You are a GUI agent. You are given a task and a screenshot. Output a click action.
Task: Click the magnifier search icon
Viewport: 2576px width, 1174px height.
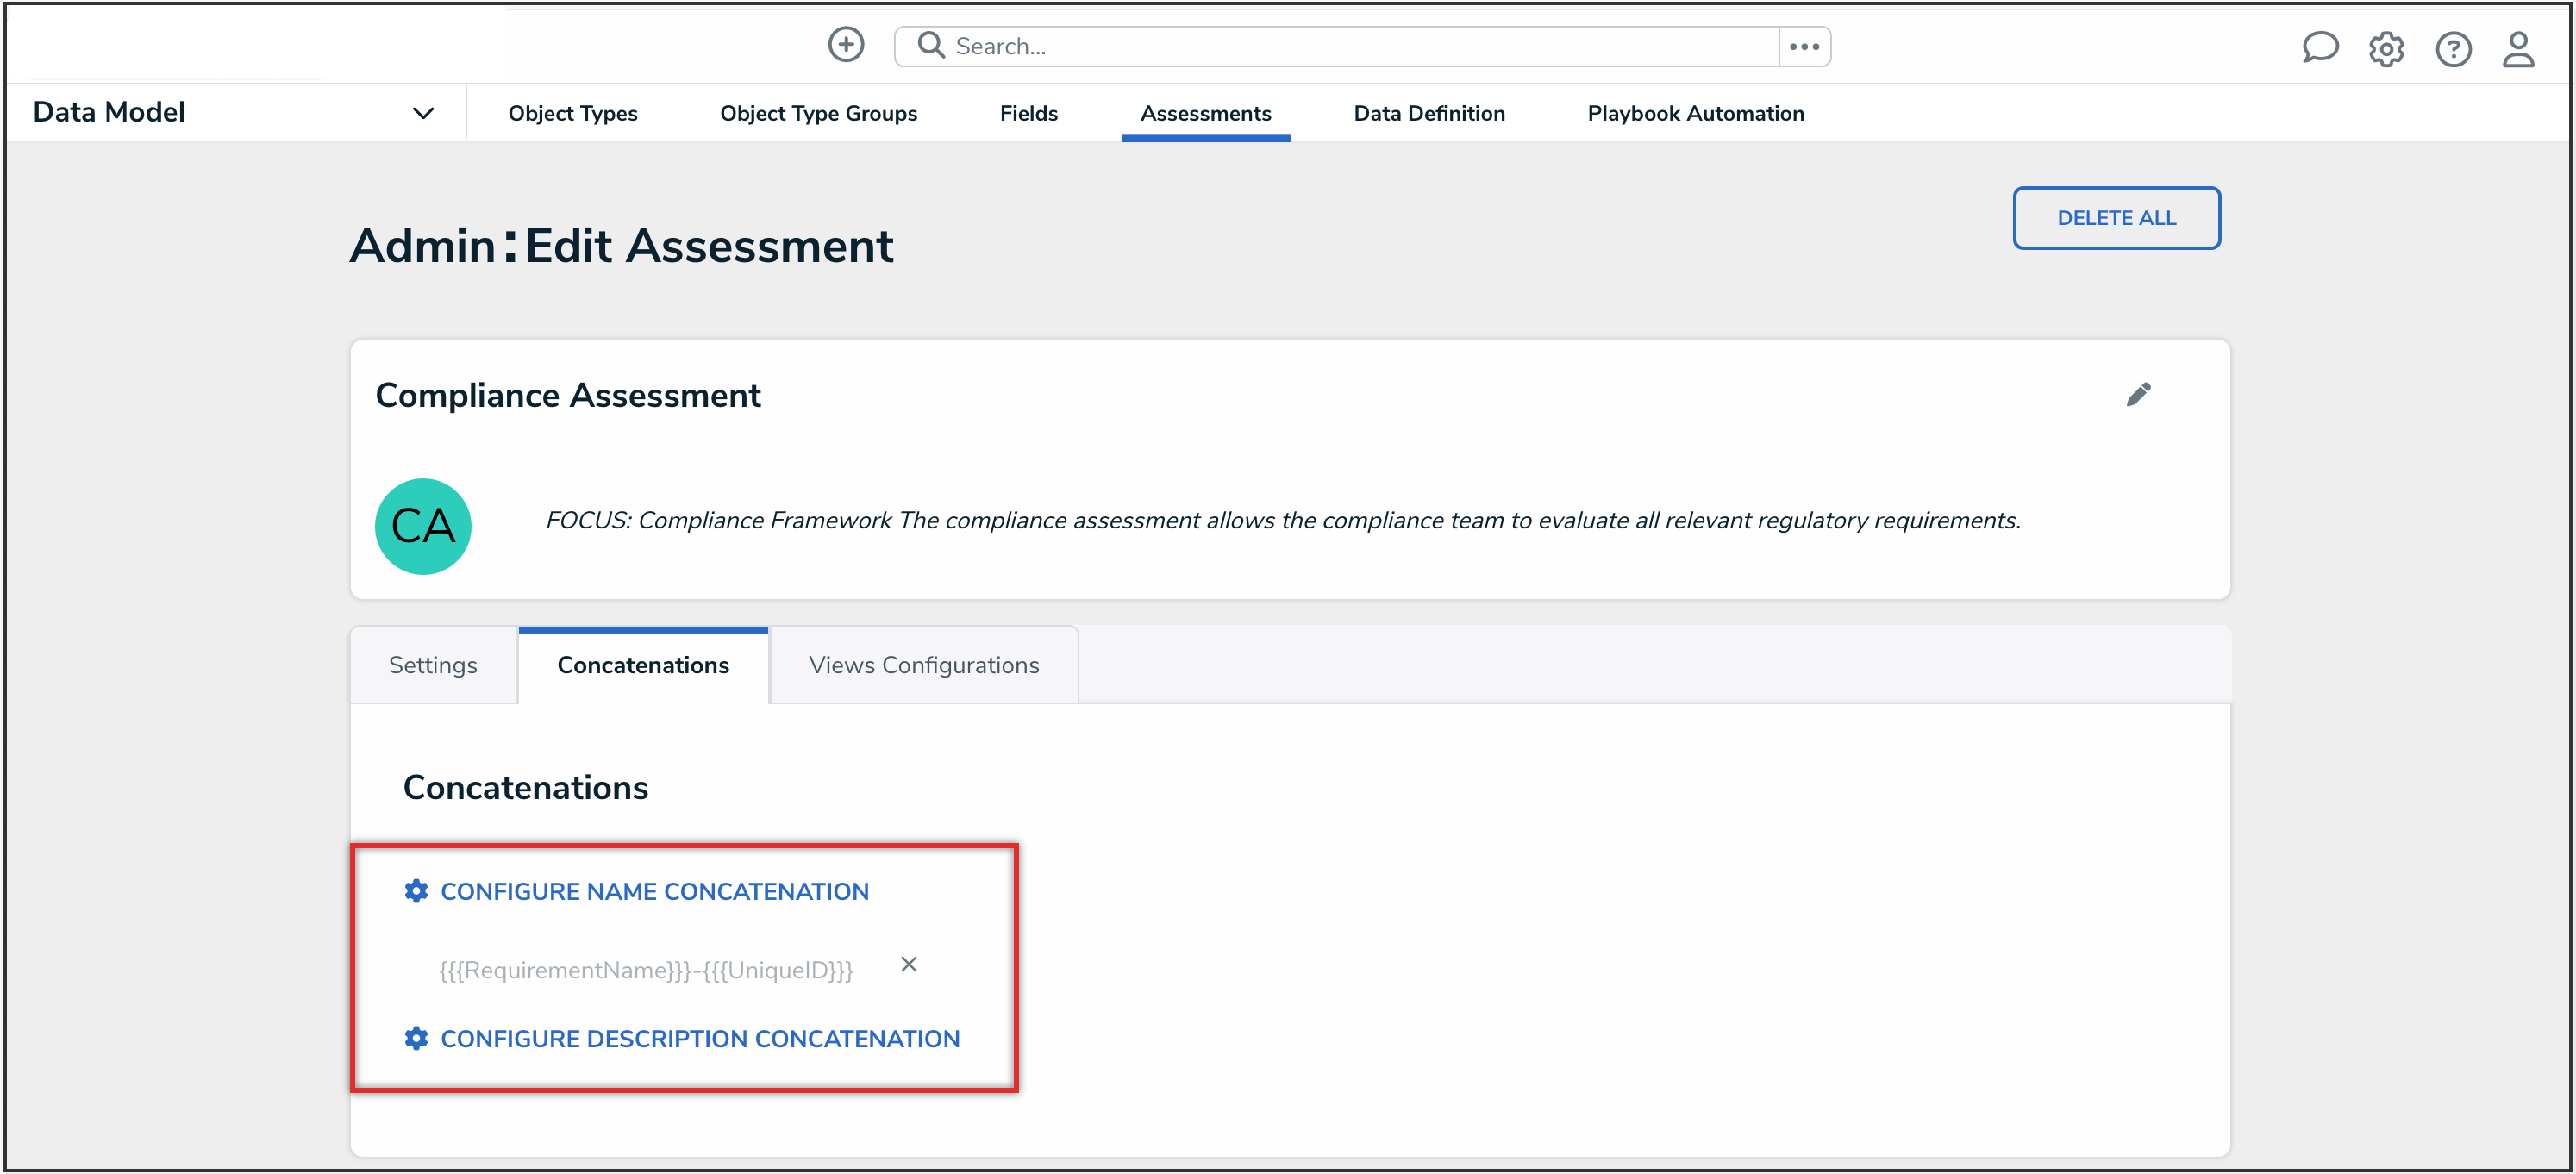pos(930,45)
